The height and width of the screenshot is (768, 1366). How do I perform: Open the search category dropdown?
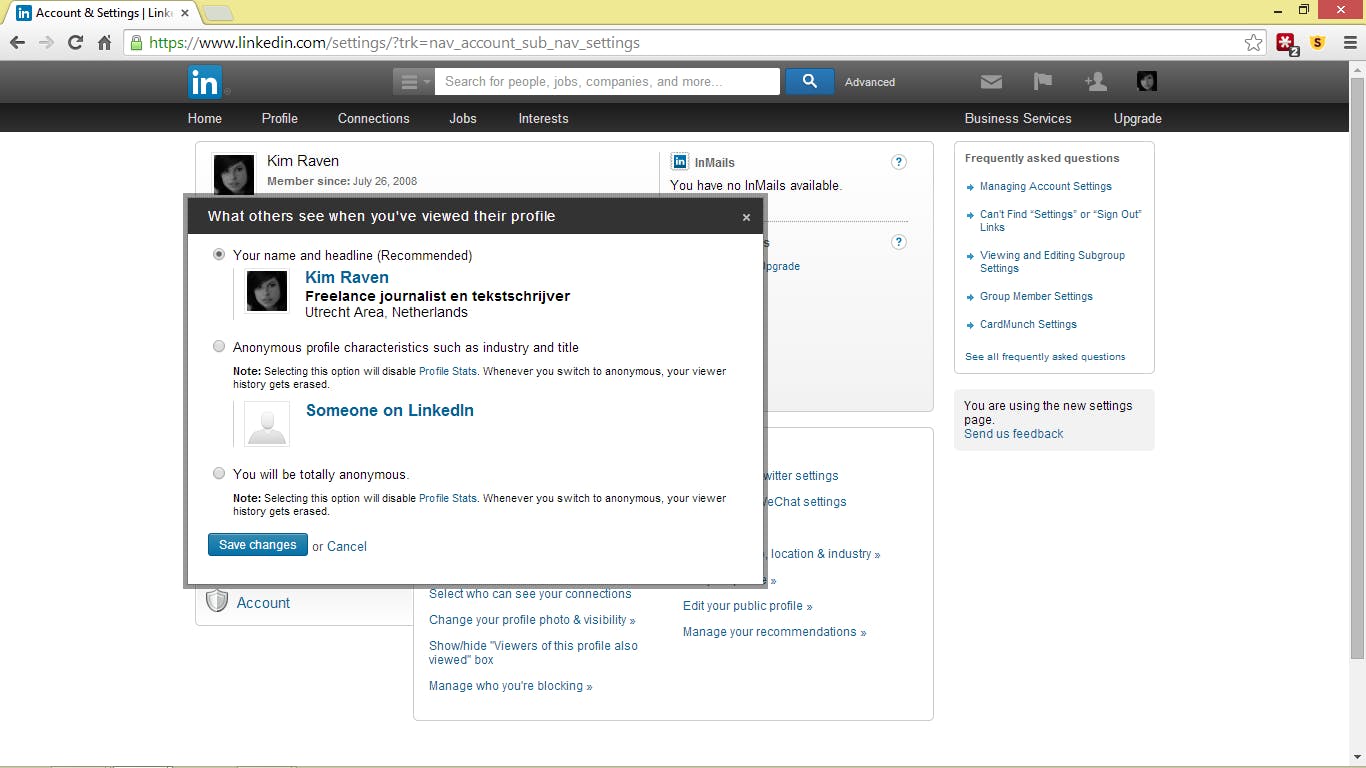[x=413, y=82]
